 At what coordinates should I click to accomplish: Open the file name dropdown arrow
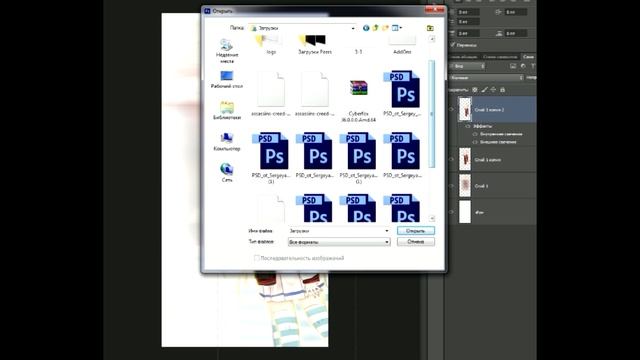pos(387,231)
